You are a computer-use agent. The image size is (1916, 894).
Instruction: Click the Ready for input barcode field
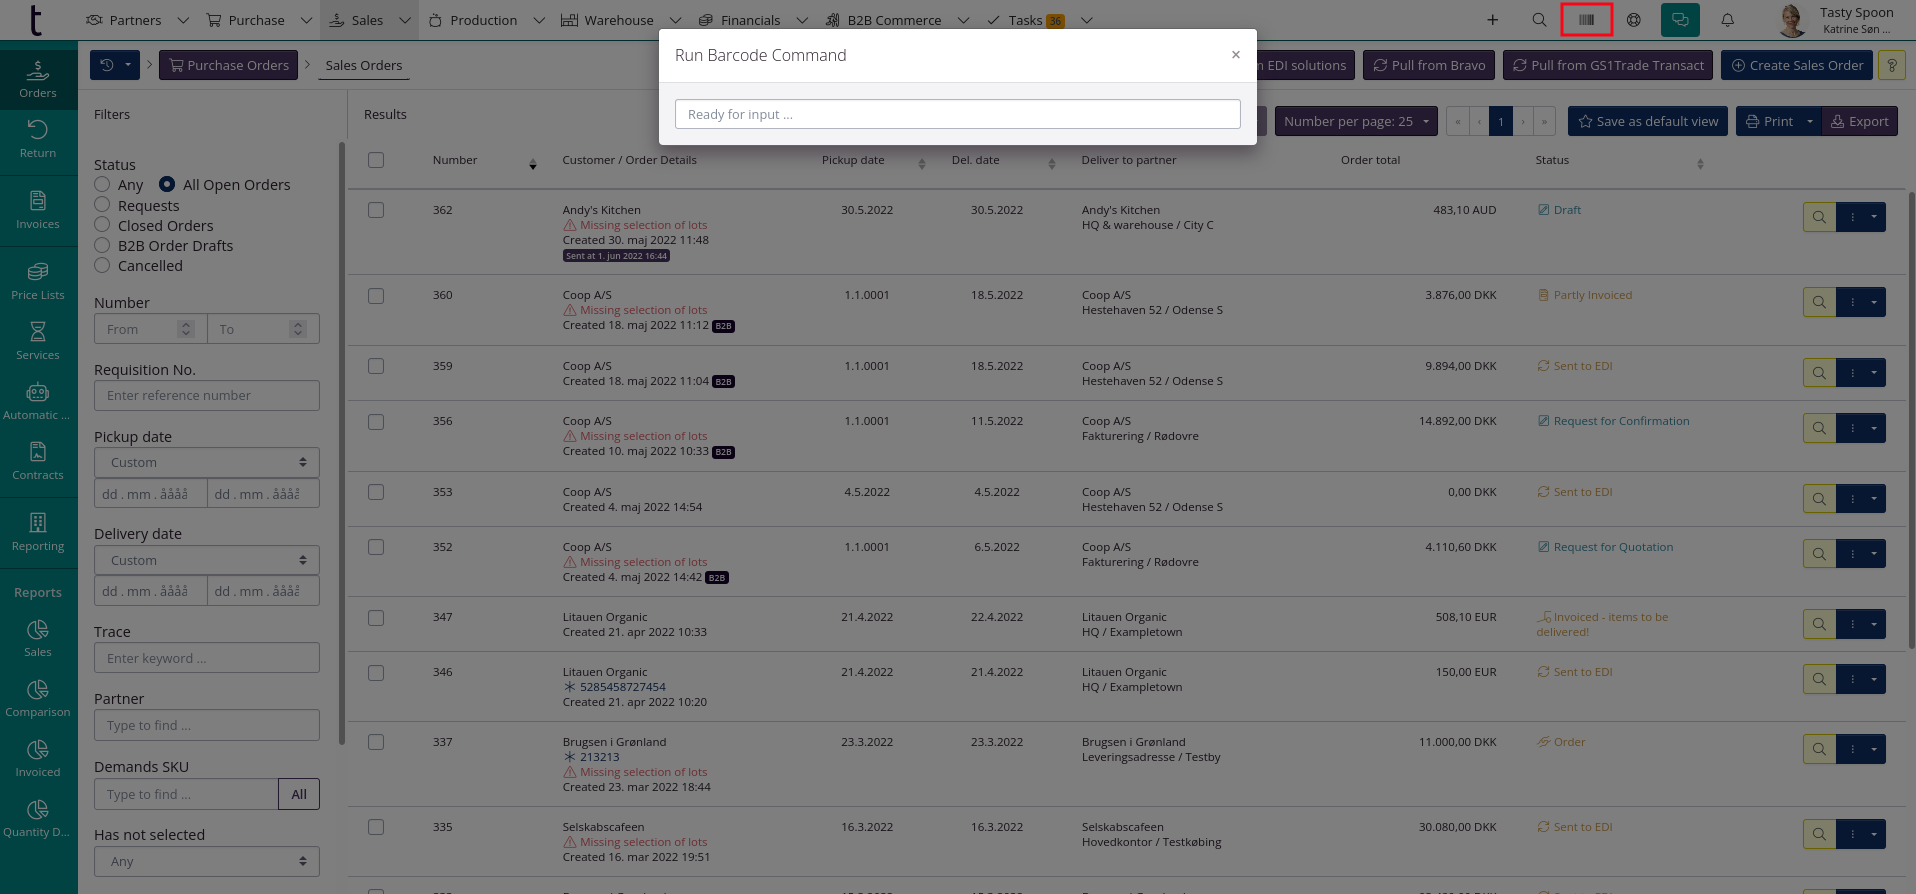pyautogui.click(x=957, y=114)
